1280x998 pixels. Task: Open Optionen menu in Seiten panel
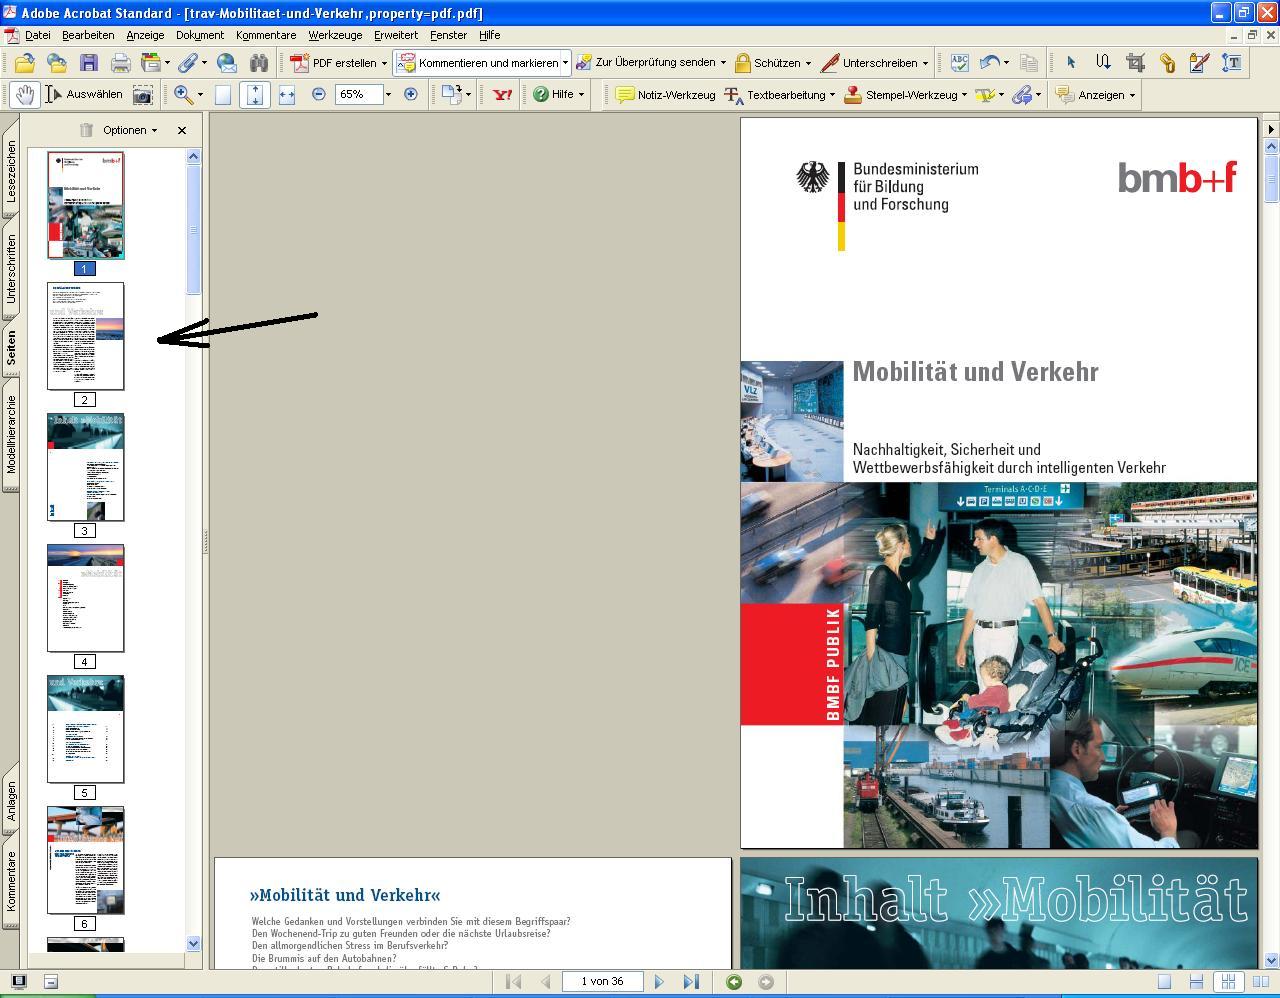pyautogui.click(x=129, y=130)
